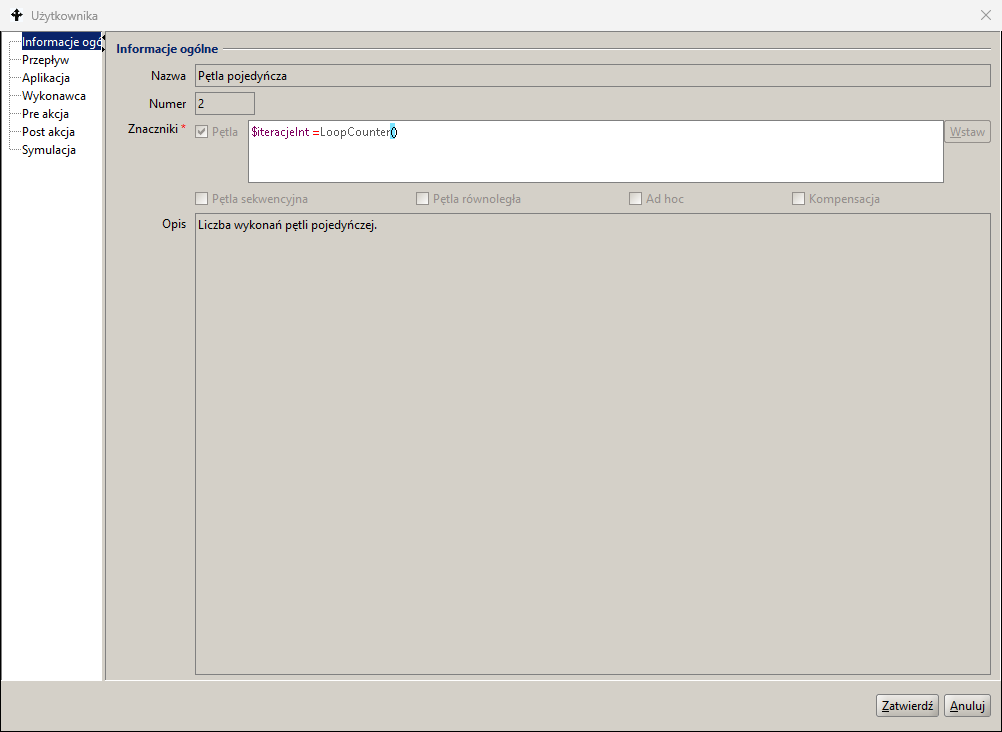Click inside the Opis description area
The image size is (1002, 732).
point(592,444)
